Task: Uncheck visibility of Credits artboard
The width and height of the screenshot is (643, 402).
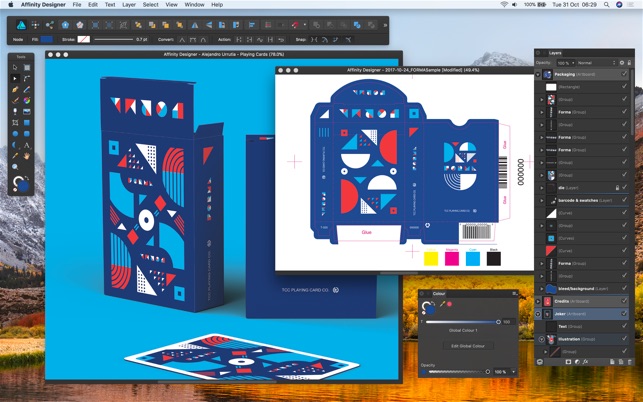Action: (624, 301)
